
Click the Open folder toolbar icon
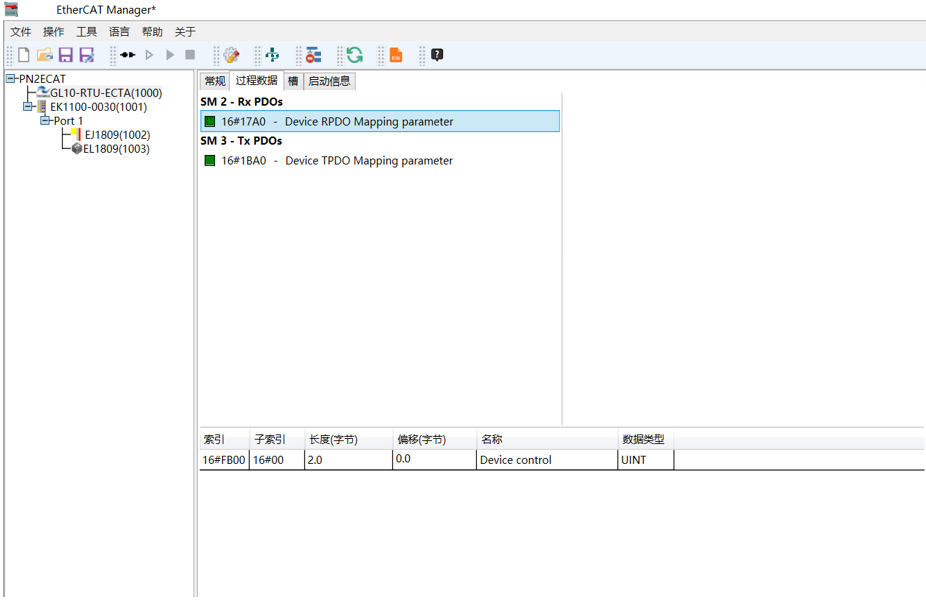click(x=45, y=55)
